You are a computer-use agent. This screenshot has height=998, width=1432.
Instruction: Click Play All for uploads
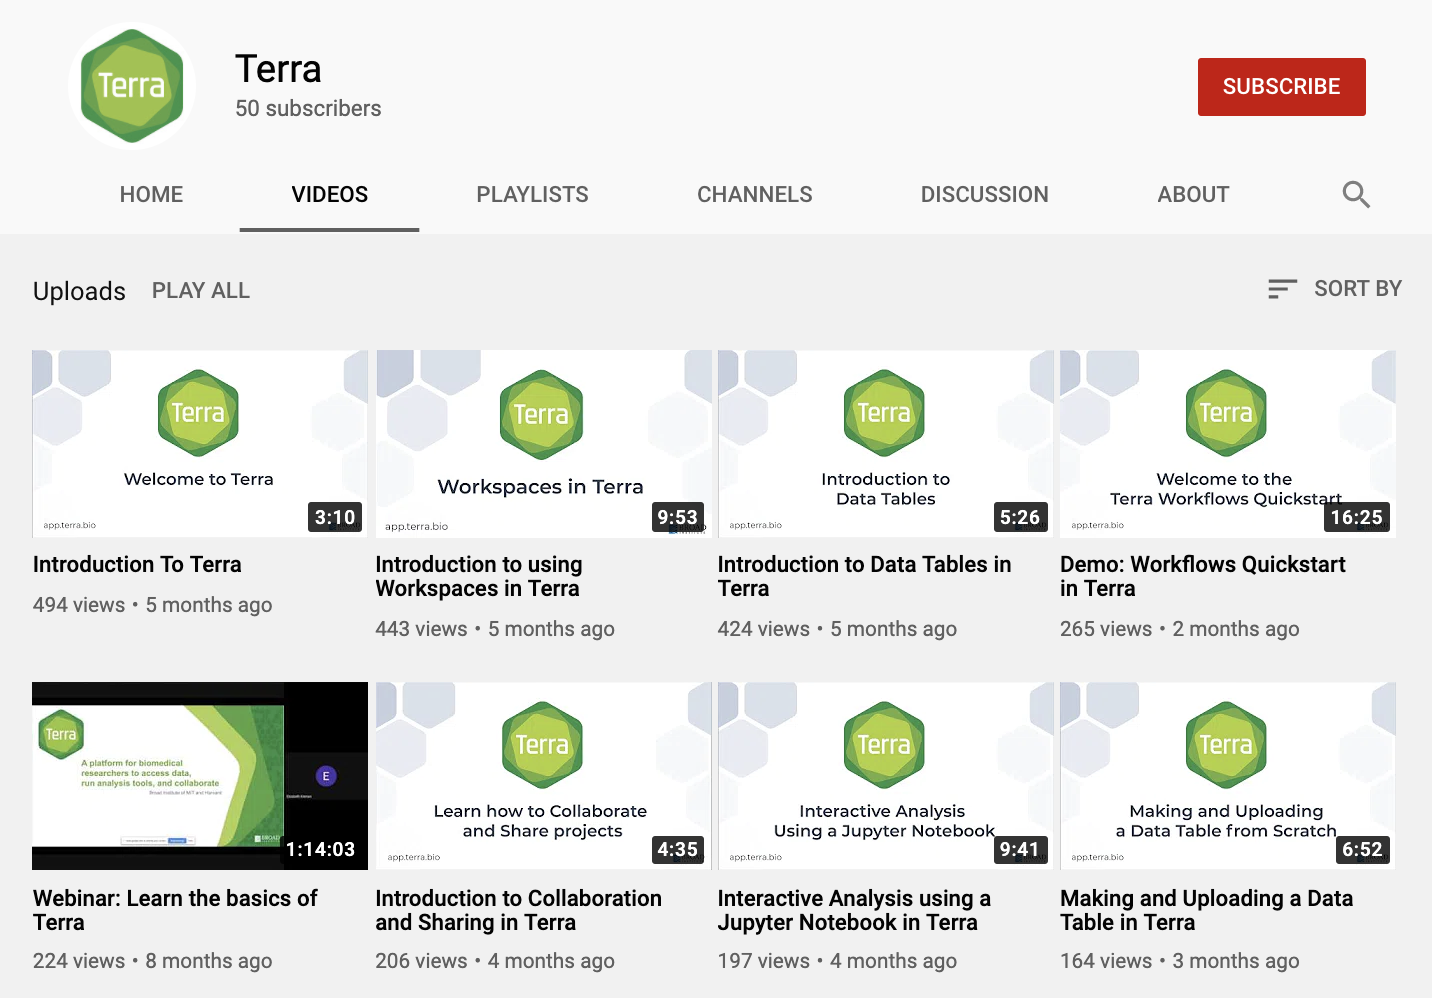point(201,290)
